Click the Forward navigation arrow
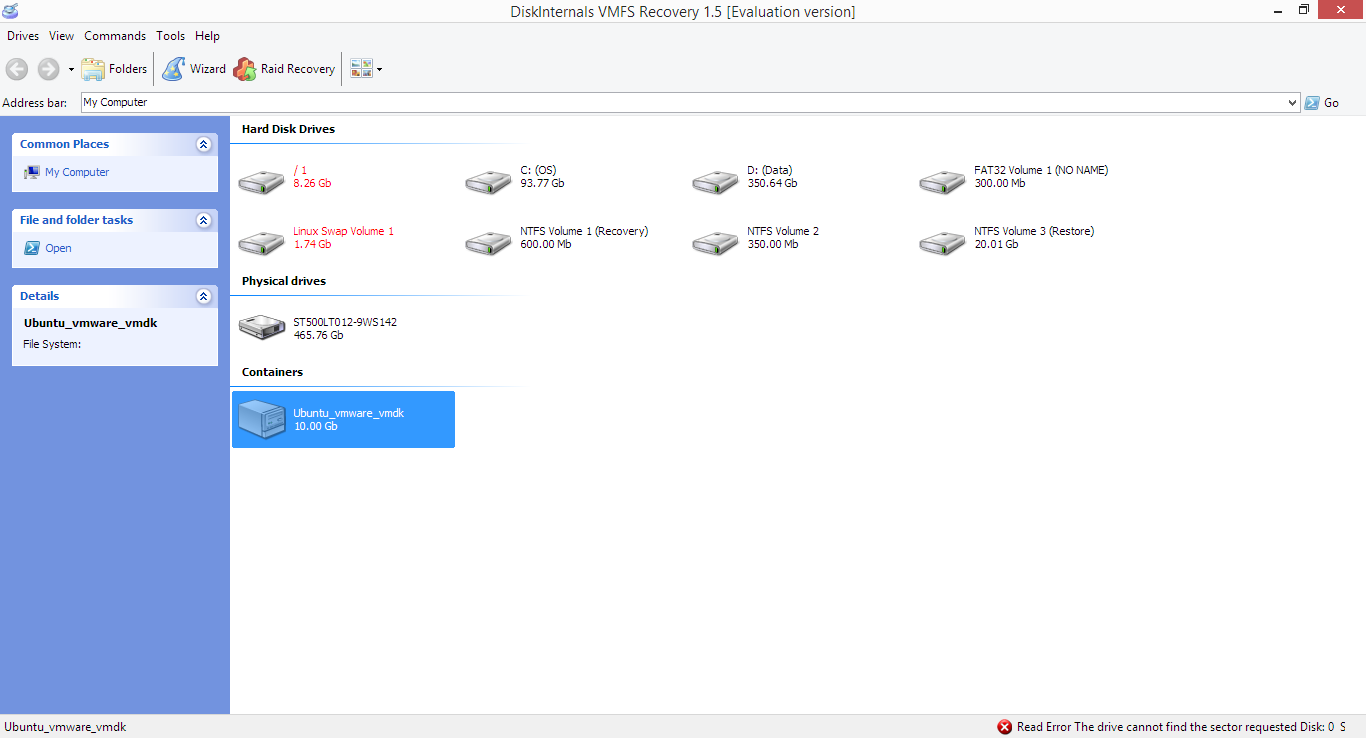The width and height of the screenshot is (1366, 738). (x=48, y=69)
